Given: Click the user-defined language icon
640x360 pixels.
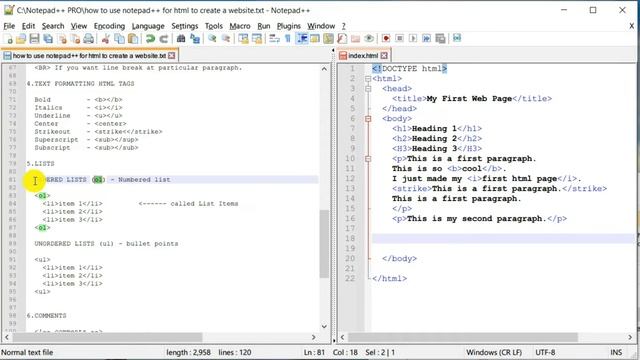Looking at the screenshot, I should tap(315, 39).
